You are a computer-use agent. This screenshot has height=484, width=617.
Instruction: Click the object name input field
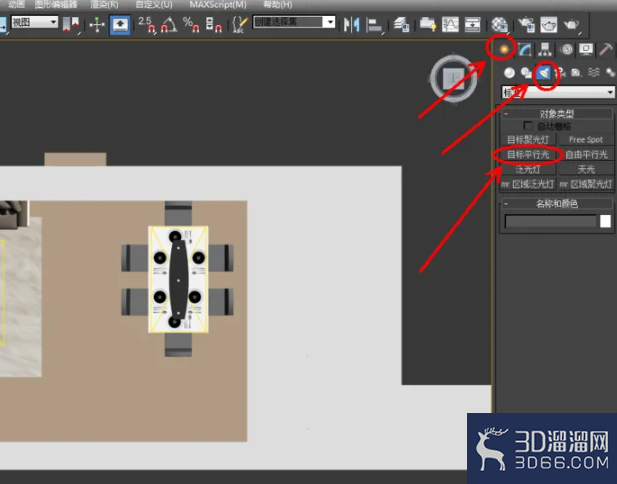550,221
